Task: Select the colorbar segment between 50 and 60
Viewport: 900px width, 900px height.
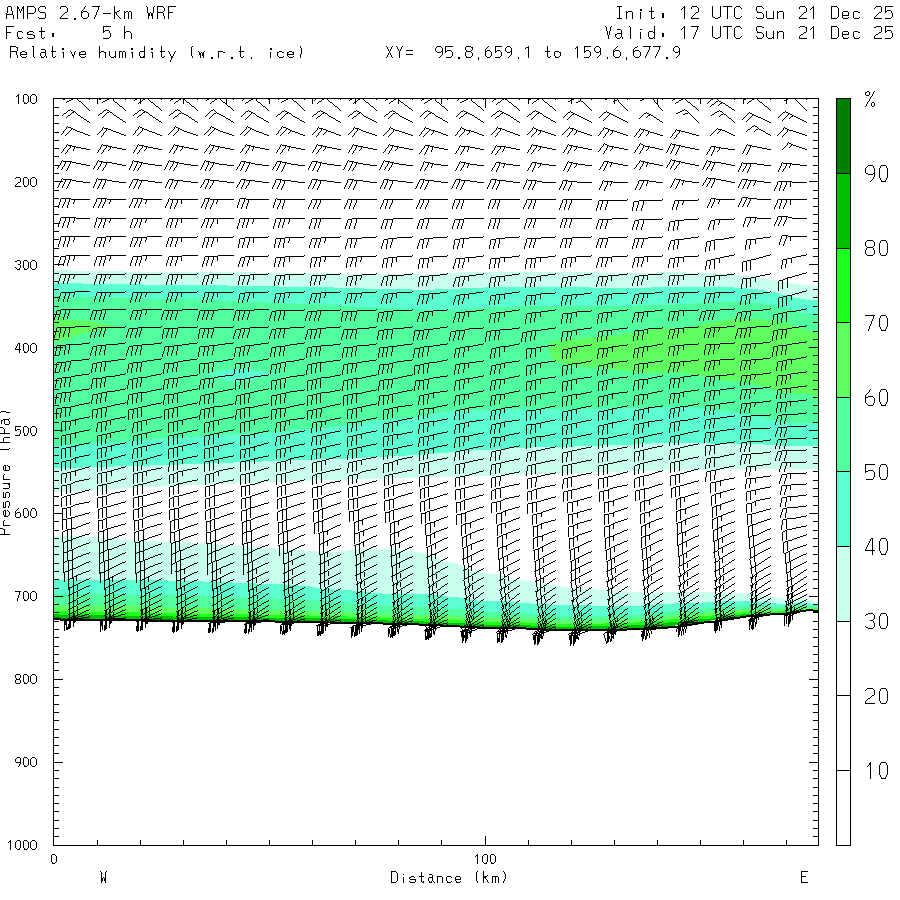Action: point(843,434)
